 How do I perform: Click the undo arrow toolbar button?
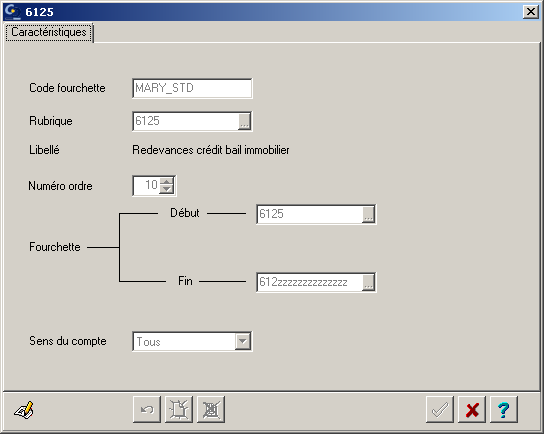coord(147,410)
